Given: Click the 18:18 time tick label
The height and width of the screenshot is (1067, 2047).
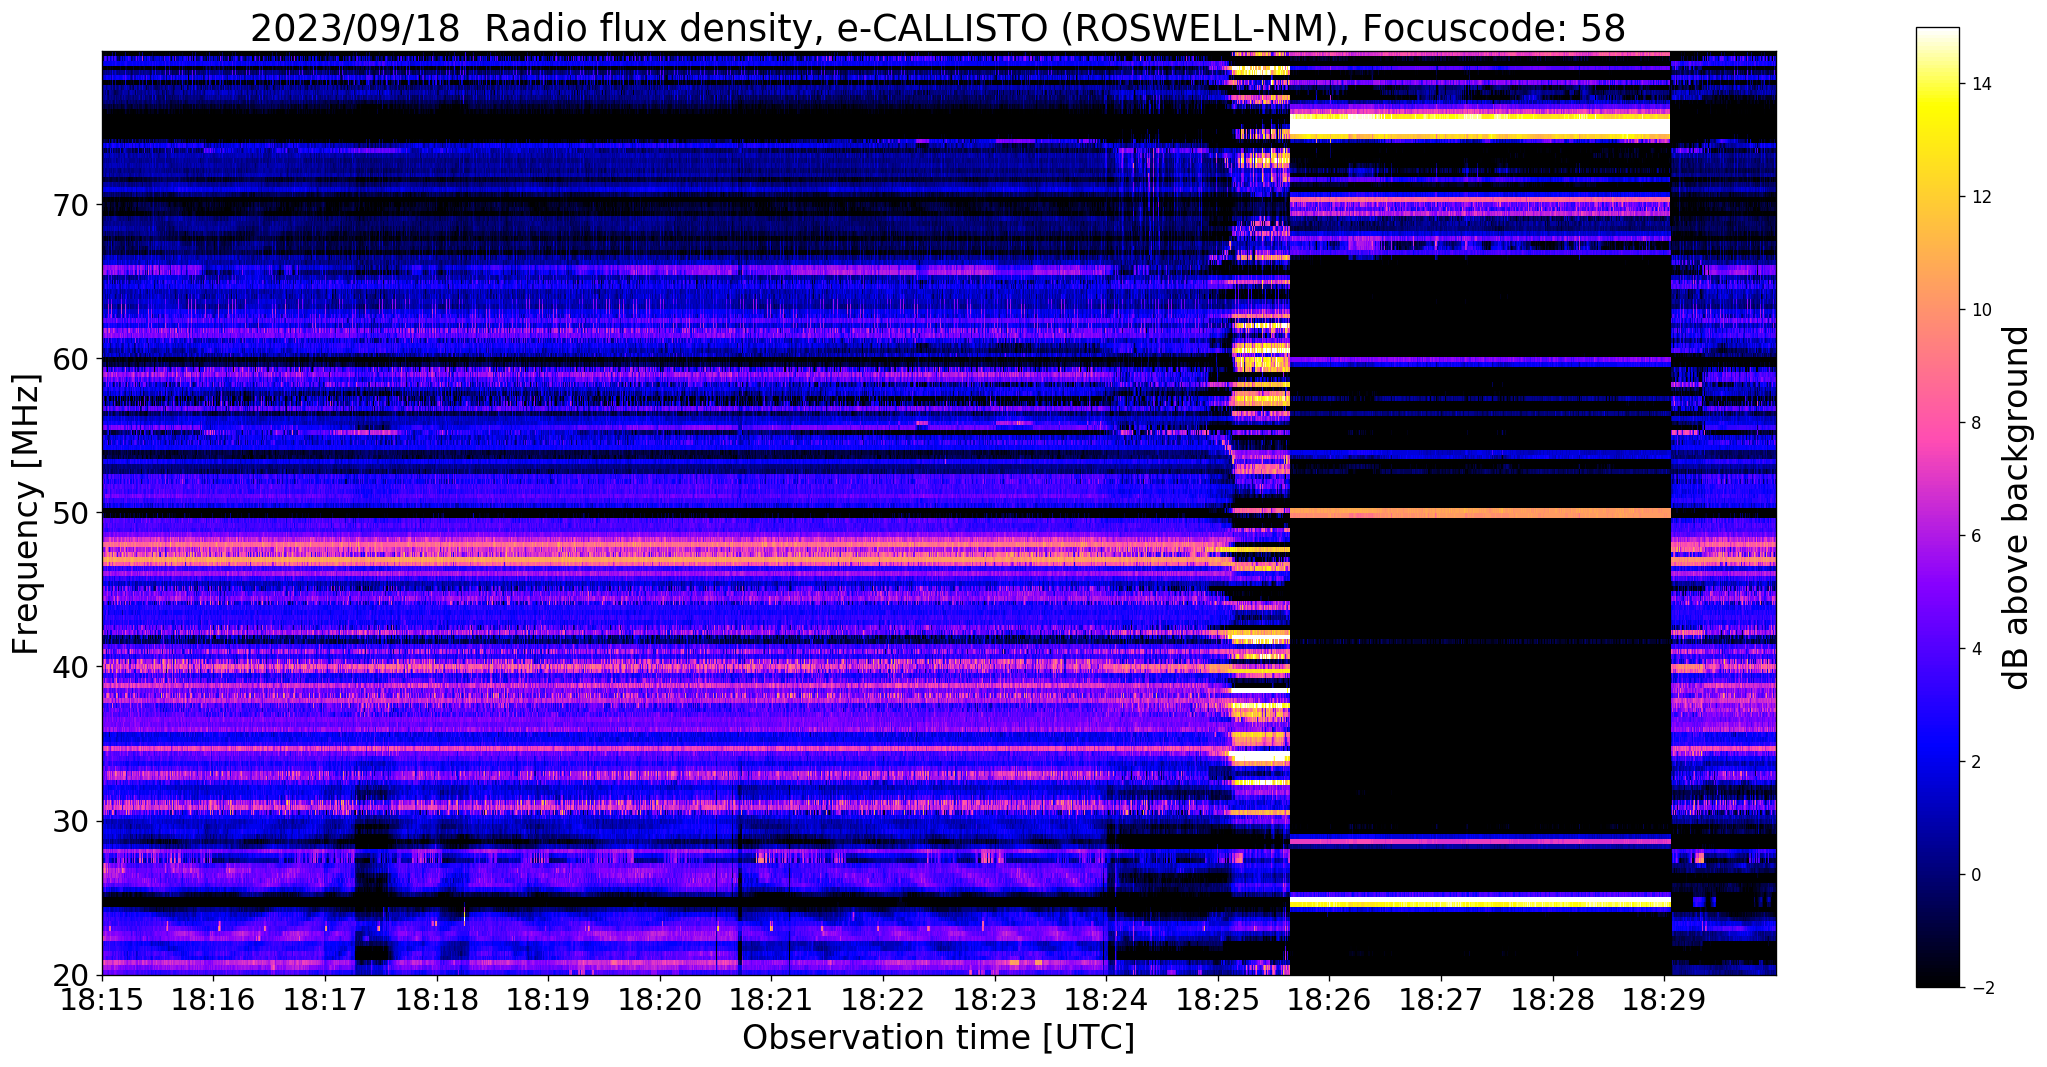Looking at the screenshot, I should click(437, 1000).
